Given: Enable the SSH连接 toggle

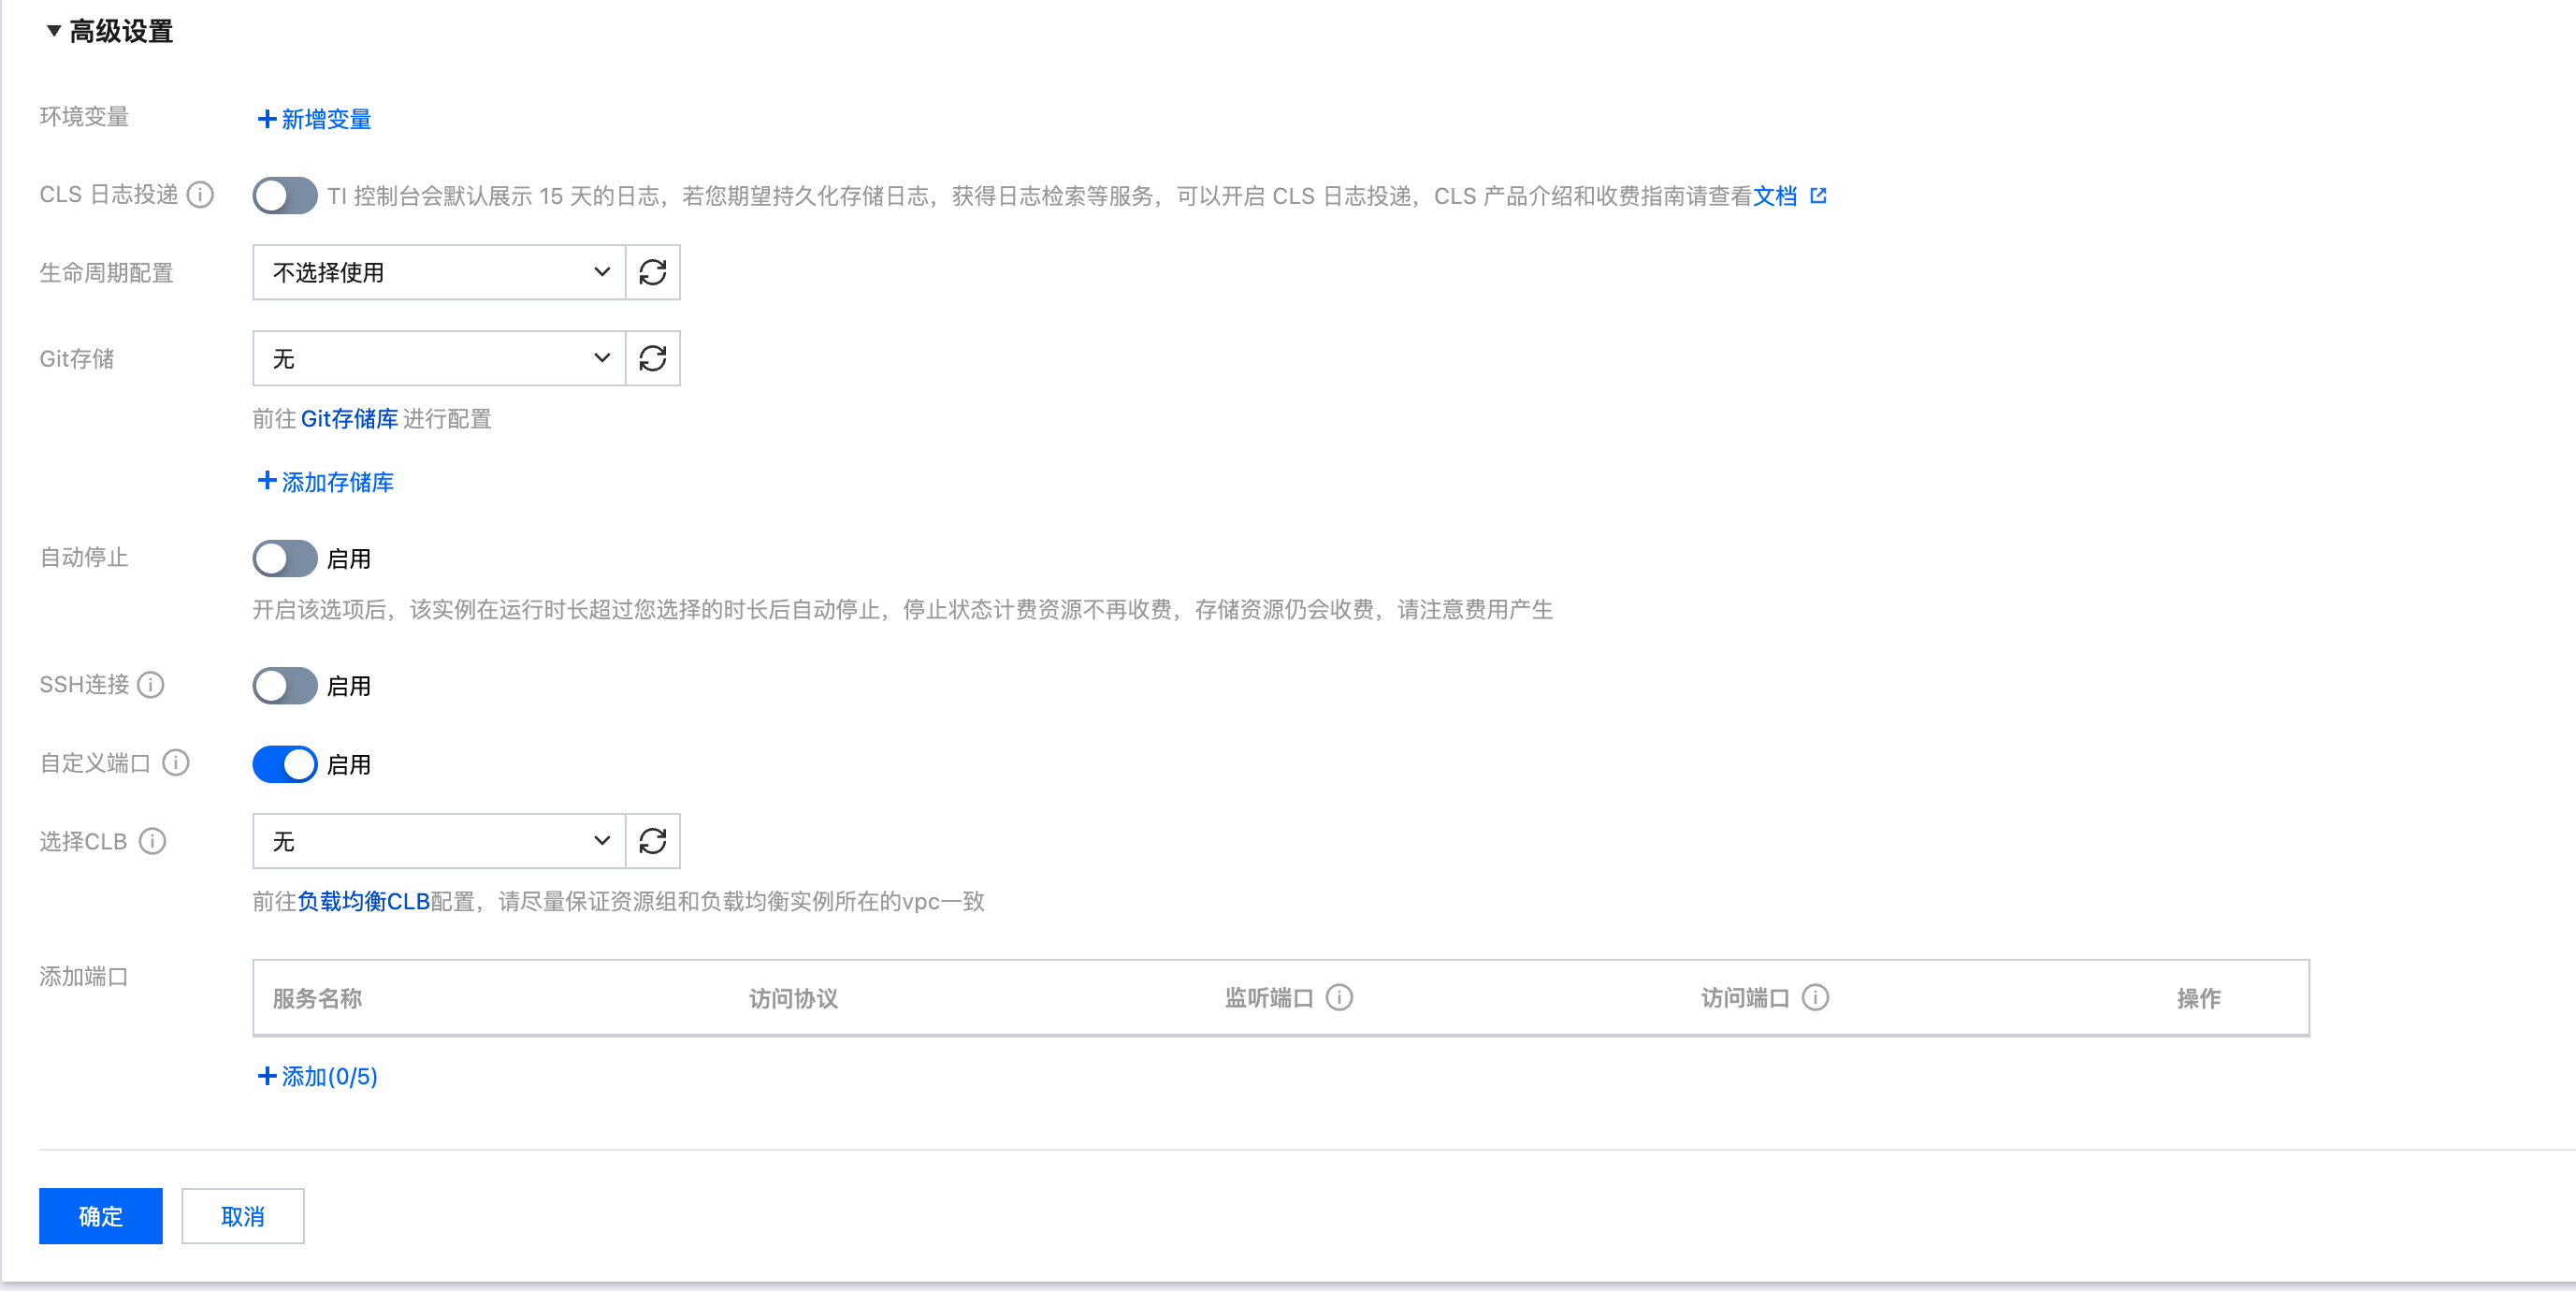Looking at the screenshot, I should tap(285, 685).
